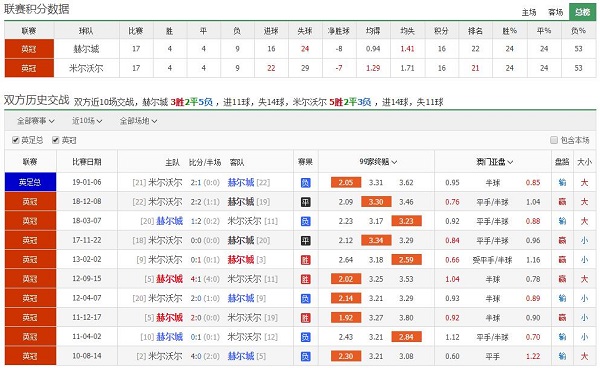The height and width of the screenshot is (368, 600).
Task: Open the 全部场地 dropdown filter
Action: 139,121
